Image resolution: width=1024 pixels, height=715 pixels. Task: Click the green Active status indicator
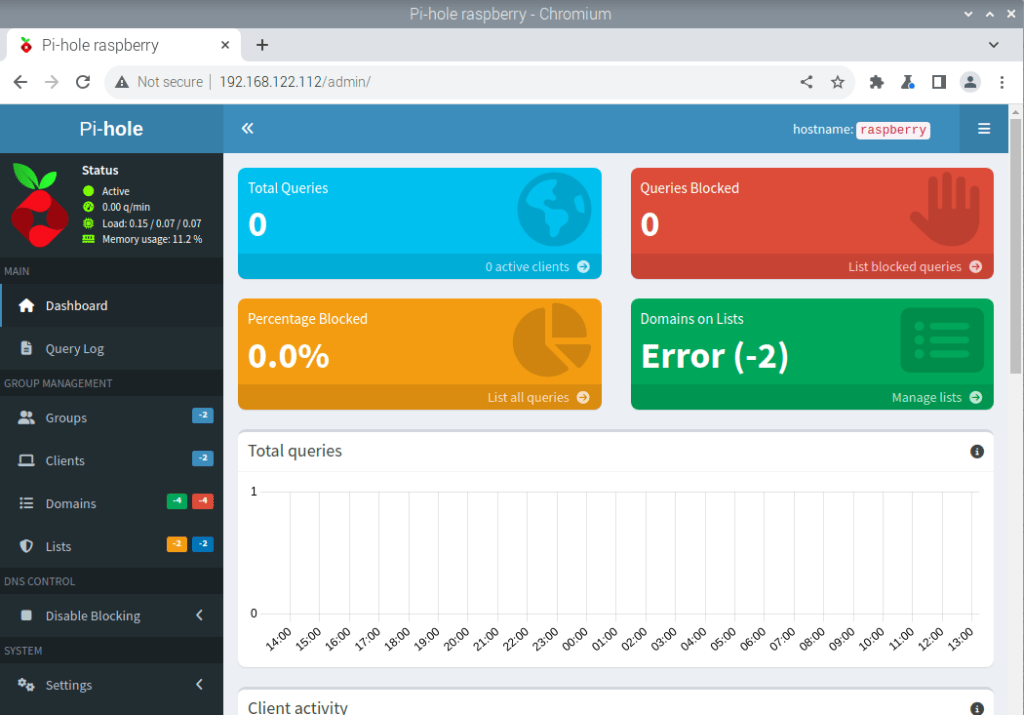point(88,191)
